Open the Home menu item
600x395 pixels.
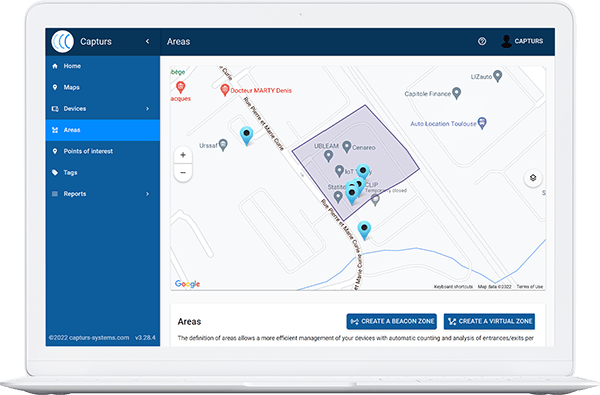pos(103,66)
